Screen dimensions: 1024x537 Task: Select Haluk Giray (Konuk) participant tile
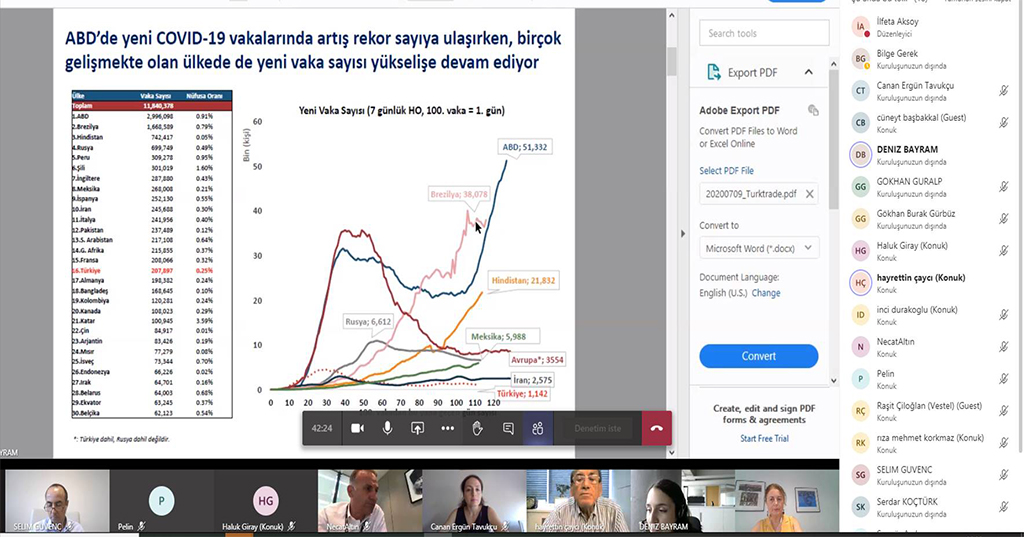266,501
